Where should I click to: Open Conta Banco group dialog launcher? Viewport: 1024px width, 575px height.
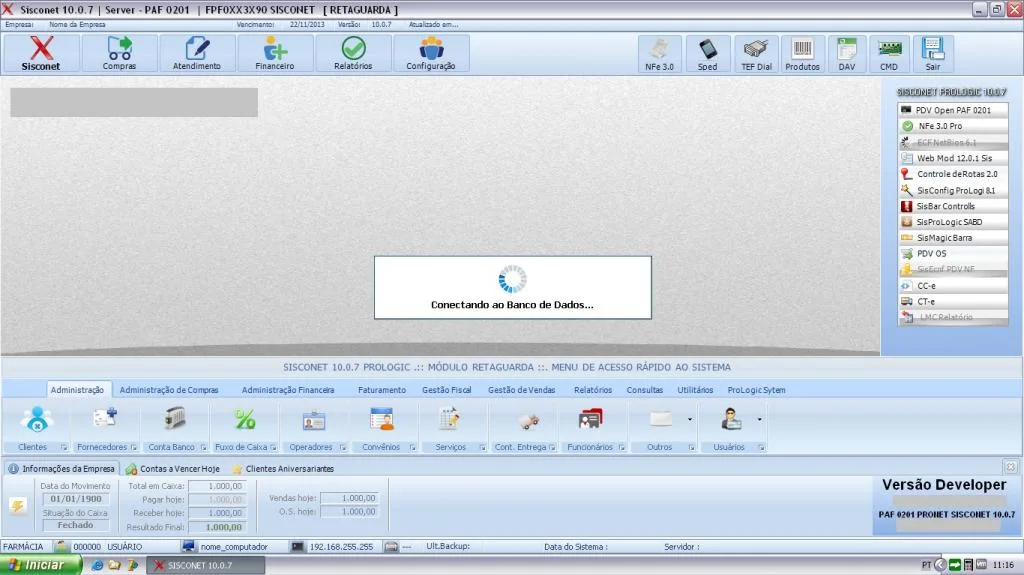pos(204,448)
